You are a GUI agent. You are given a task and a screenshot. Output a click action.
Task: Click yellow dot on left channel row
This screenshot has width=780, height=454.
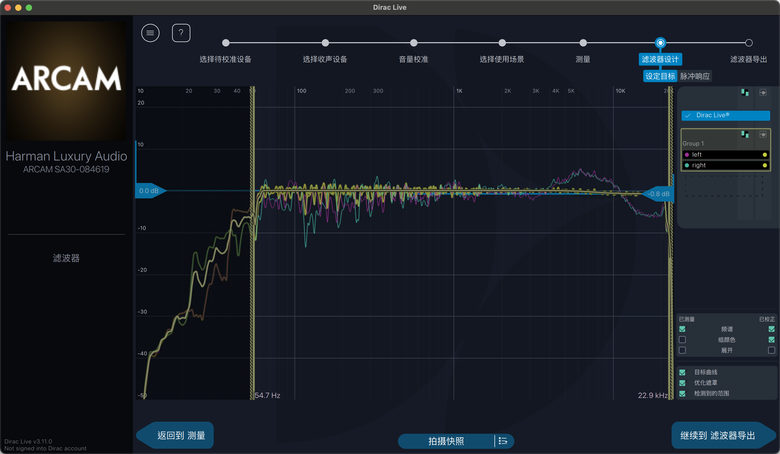tap(765, 155)
